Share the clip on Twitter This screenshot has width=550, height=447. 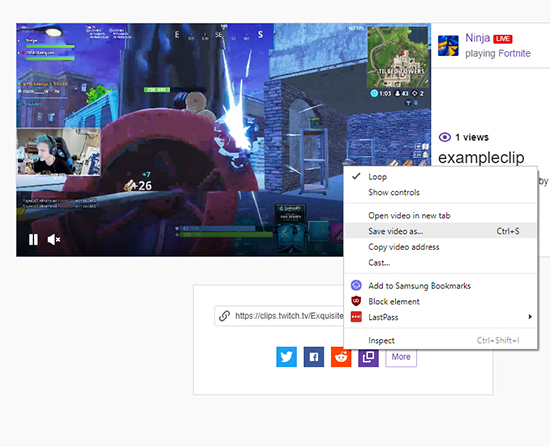[286, 357]
